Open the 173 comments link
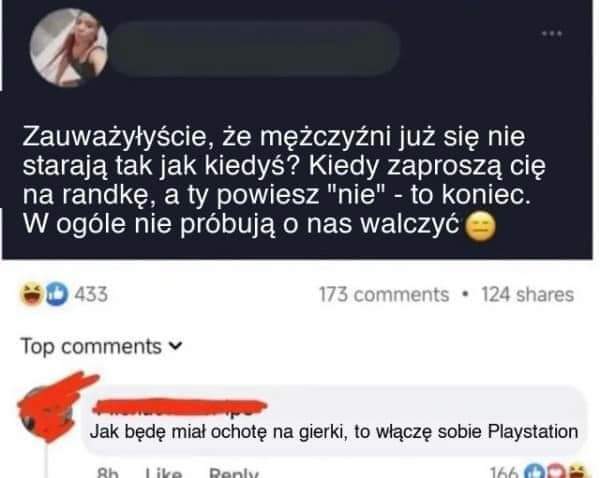Image resolution: width=600 pixels, height=478 pixels. 384,295
